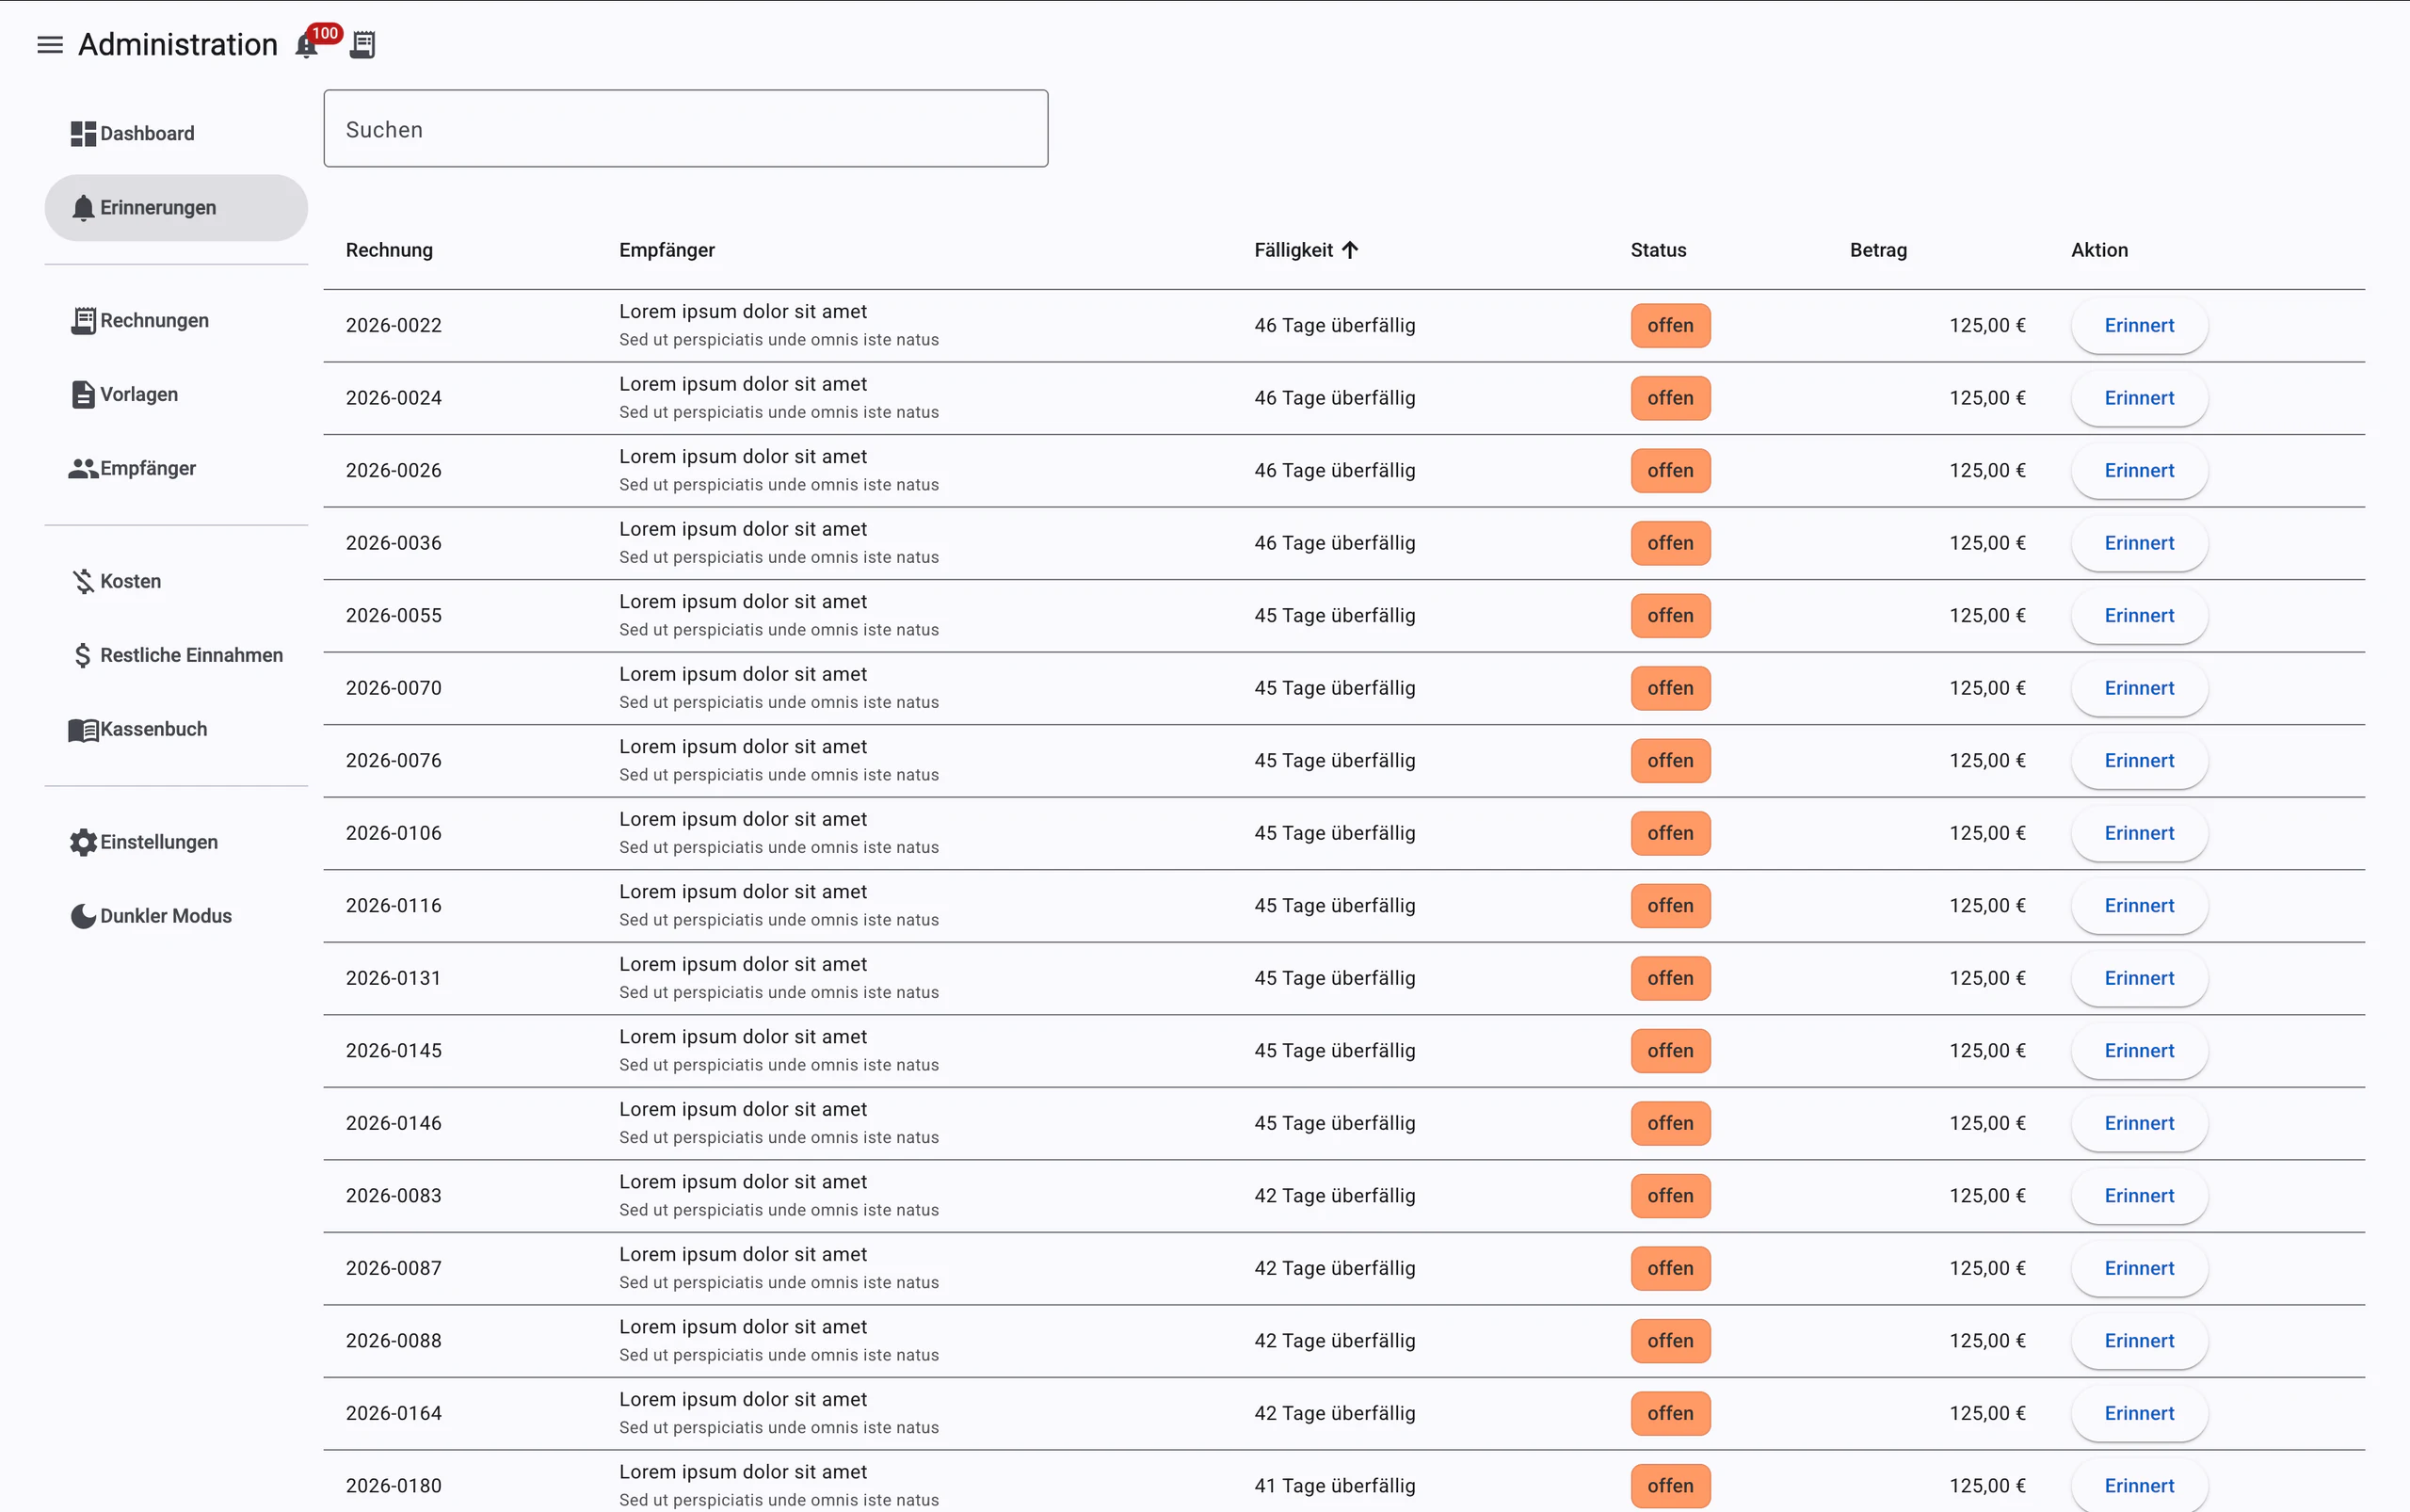This screenshot has width=2410, height=1512.
Task: Enable Dunkler Modus
Action: pos(176,917)
